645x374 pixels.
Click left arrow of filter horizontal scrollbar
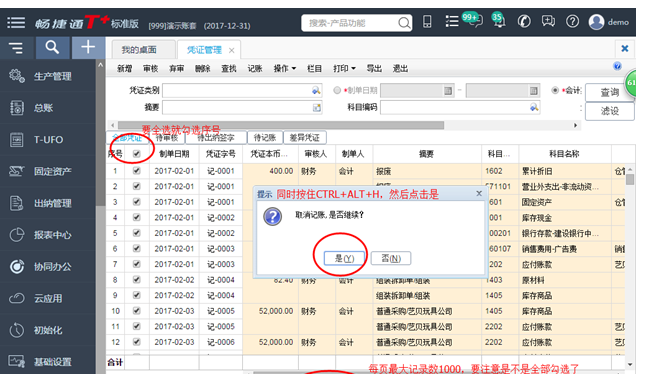112,125
